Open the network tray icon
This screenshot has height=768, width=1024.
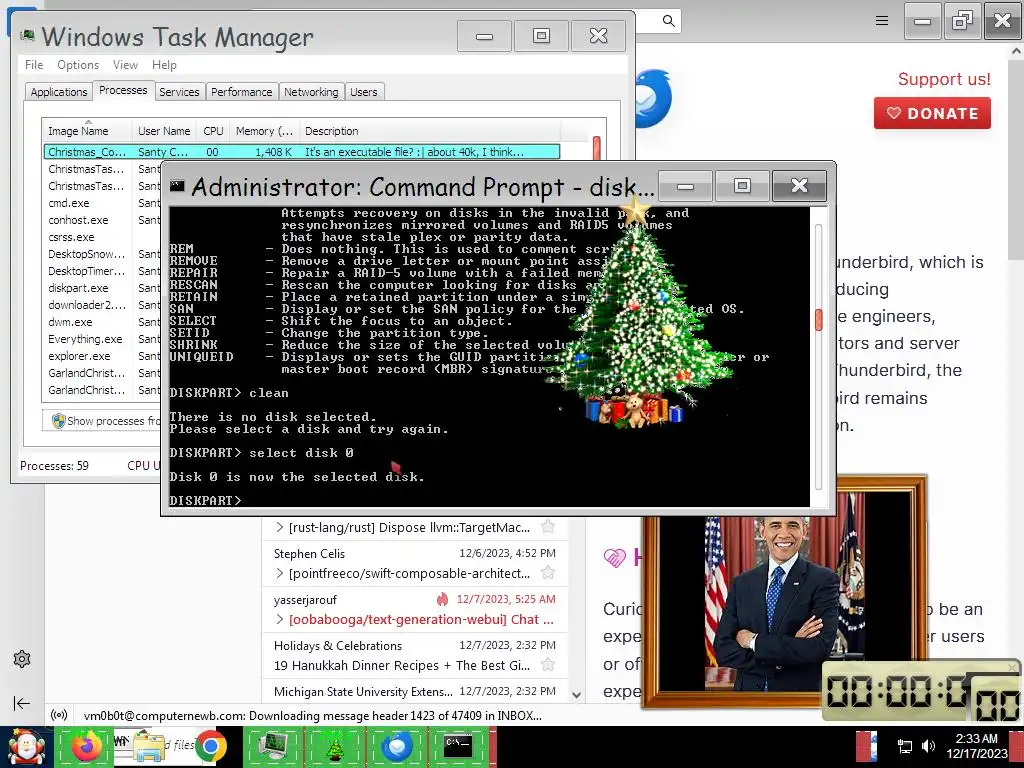[x=904, y=746]
